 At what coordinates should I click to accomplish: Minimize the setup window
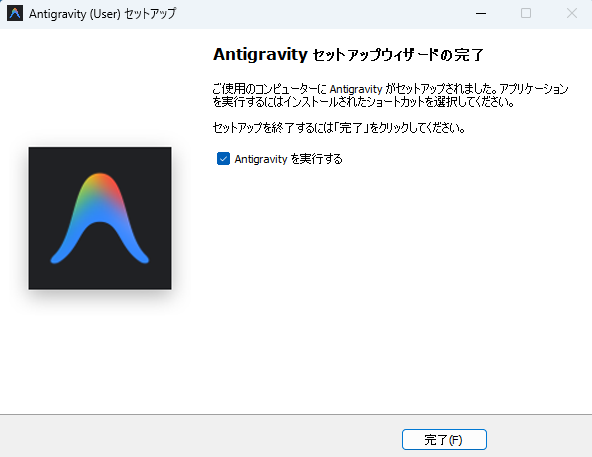click(x=481, y=13)
